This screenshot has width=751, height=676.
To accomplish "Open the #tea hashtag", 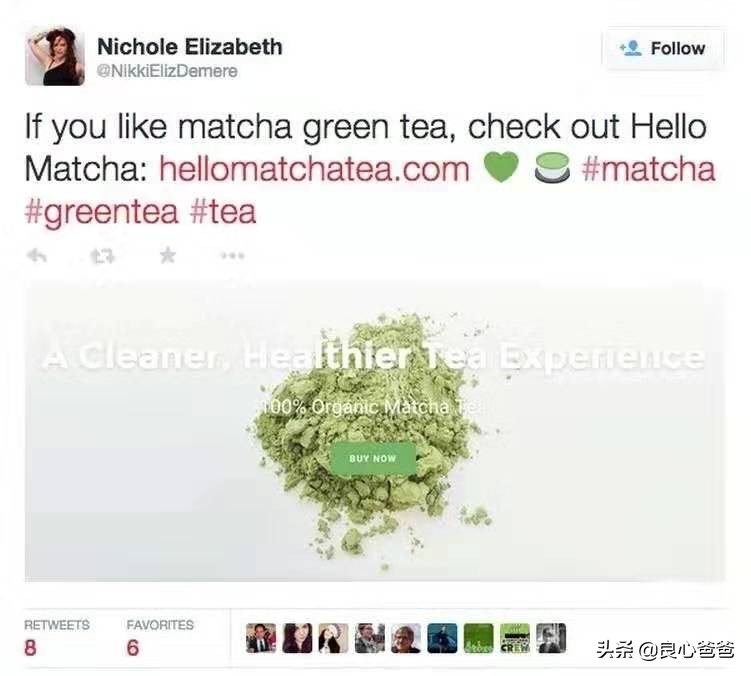I will coord(223,211).
